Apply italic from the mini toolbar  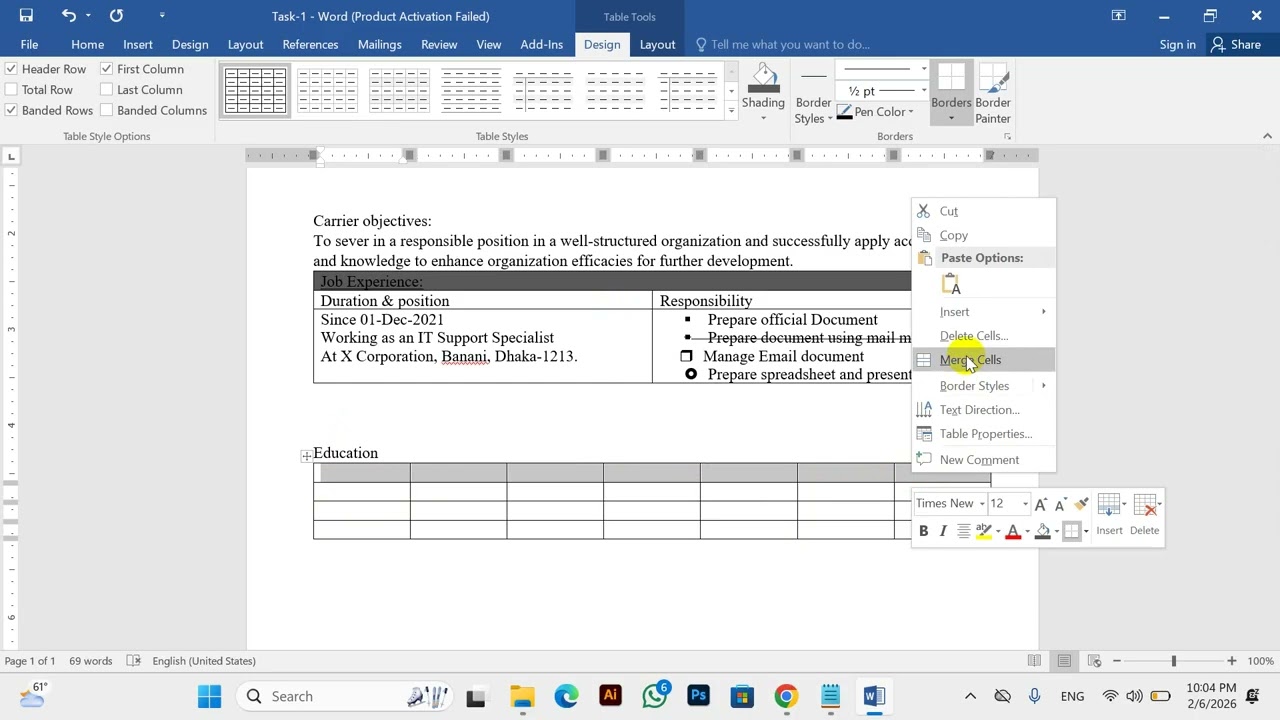(942, 531)
